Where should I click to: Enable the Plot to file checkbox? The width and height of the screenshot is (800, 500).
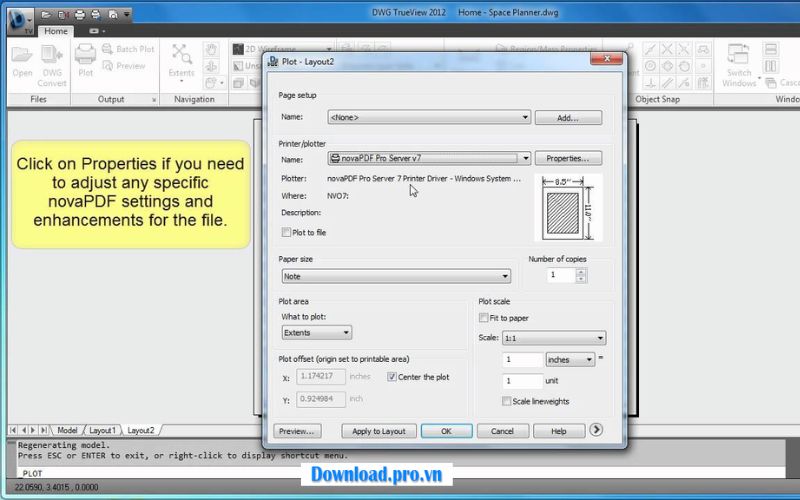286,232
